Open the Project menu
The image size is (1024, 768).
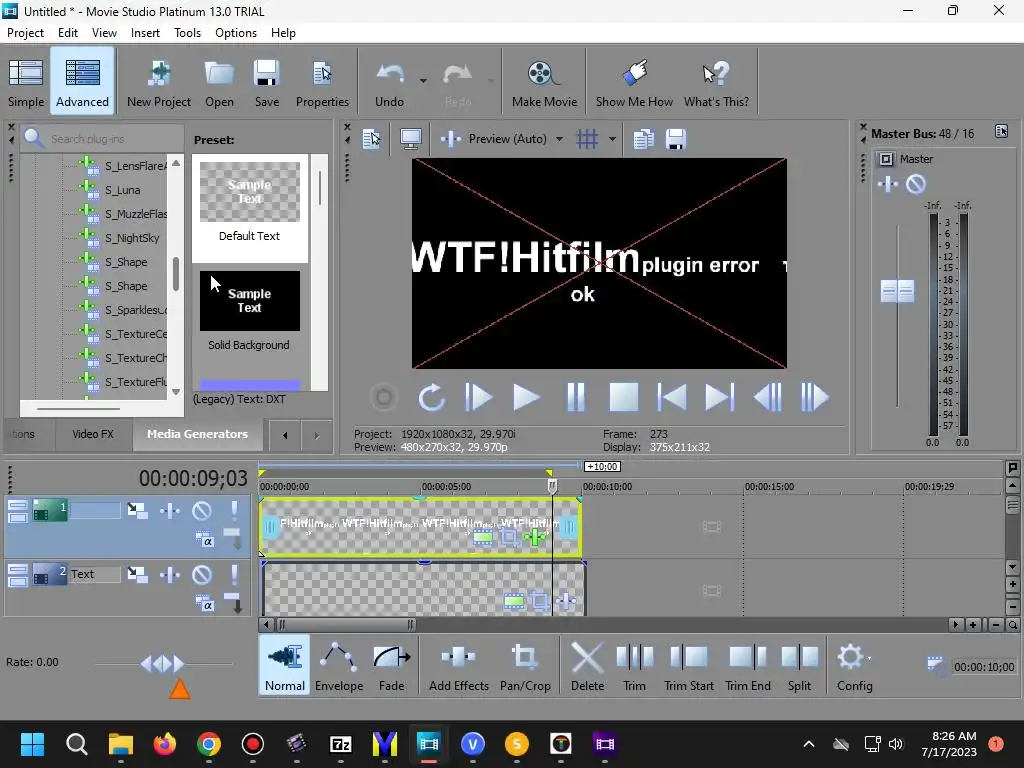coord(25,33)
